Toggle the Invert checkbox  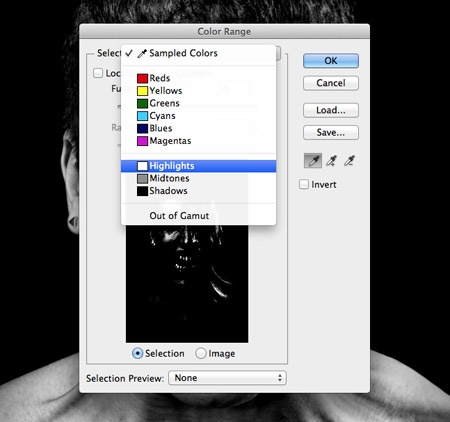(x=304, y=184)
